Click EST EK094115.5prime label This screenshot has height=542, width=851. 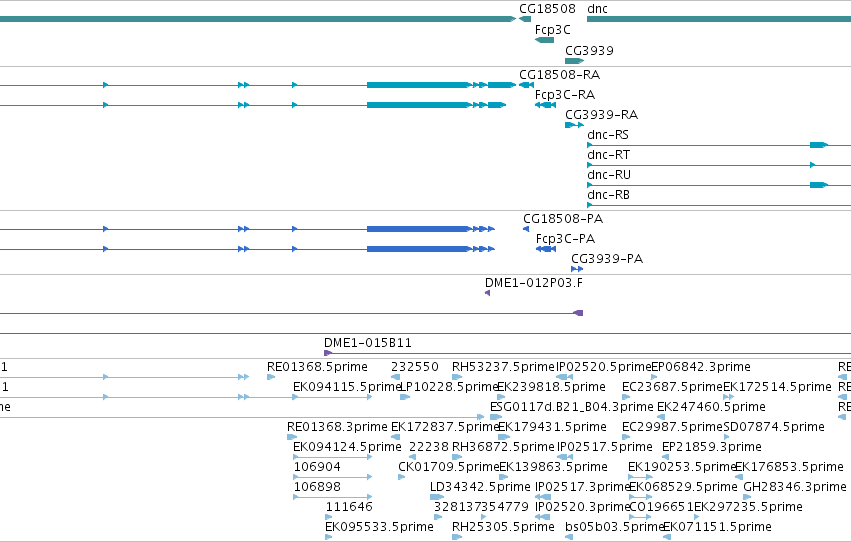coord(347,387)
